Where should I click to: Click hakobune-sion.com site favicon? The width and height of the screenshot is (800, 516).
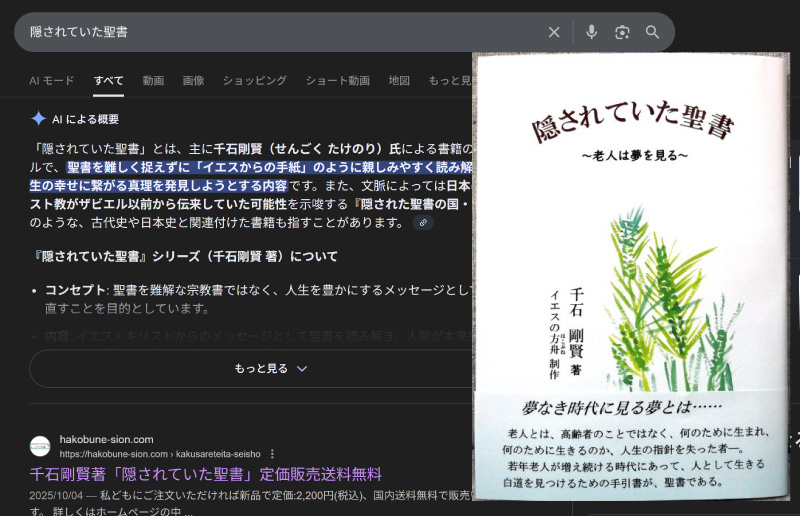40,446
